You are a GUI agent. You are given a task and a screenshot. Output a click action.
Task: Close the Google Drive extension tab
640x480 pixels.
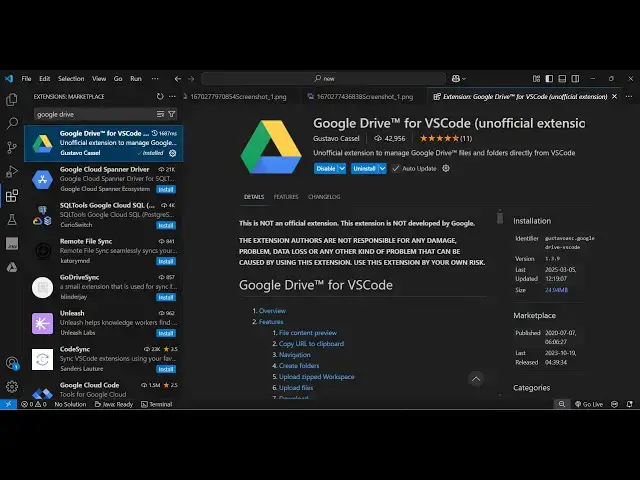[615, 96]
